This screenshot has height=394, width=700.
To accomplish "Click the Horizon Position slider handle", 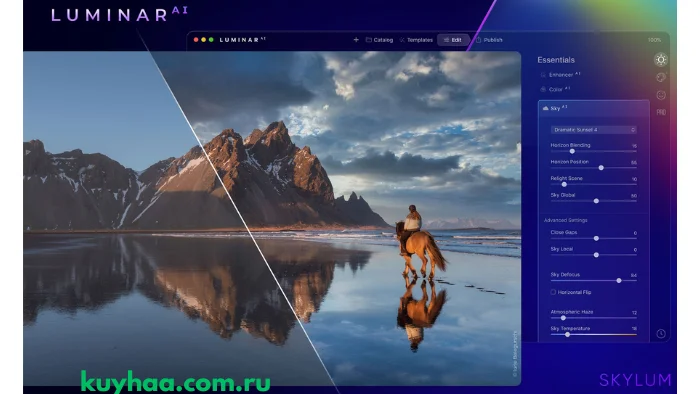I will pos(601,168).
